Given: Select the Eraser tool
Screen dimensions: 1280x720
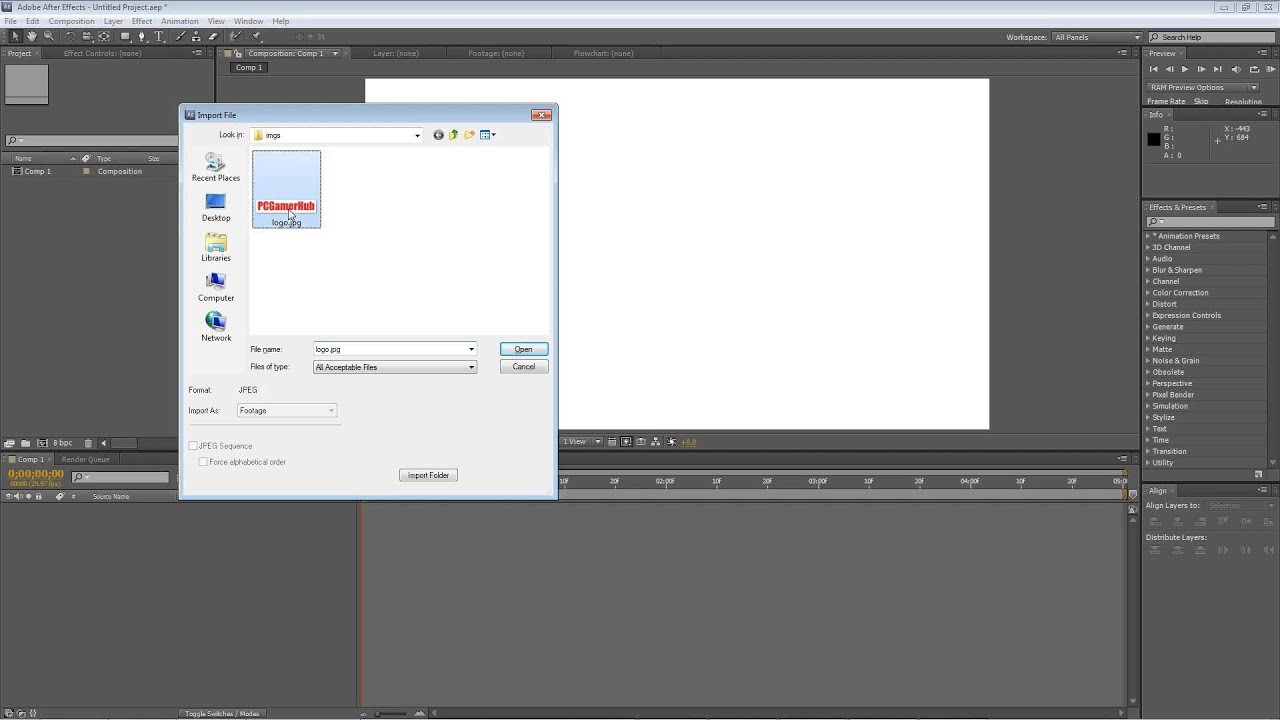Looking at the screenshot, I should click(212, 36).
